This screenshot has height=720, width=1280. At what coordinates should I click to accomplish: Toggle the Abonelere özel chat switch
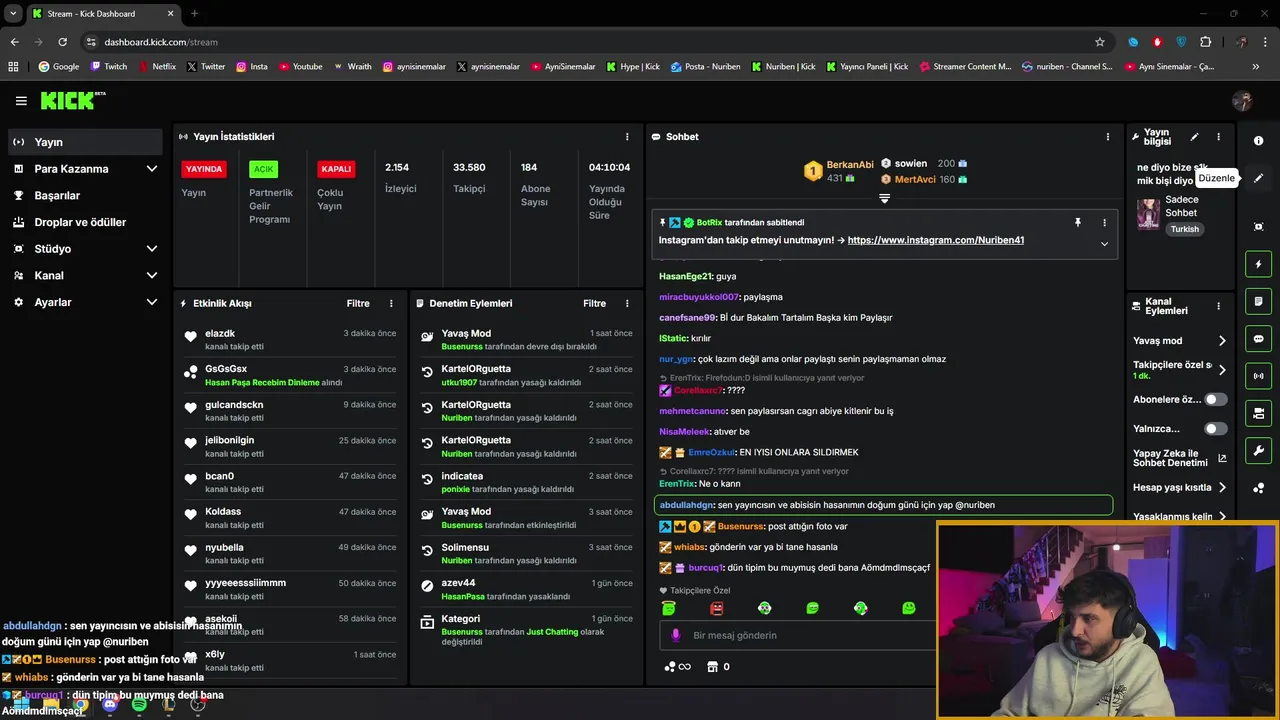tap(1215, 399)
